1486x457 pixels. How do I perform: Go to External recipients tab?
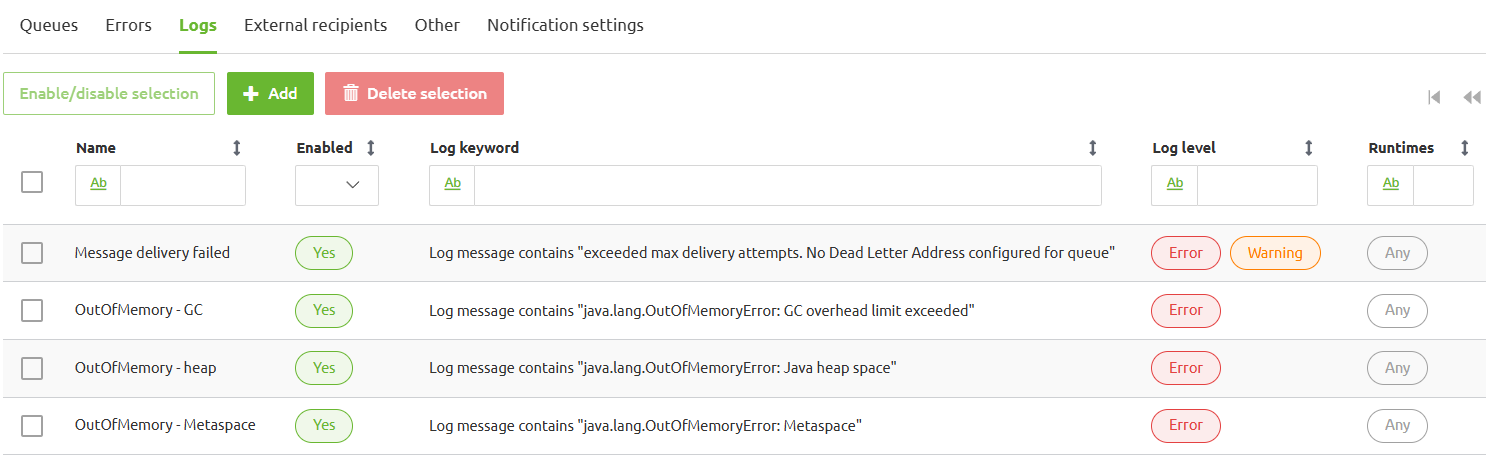[x=315, y=25]
